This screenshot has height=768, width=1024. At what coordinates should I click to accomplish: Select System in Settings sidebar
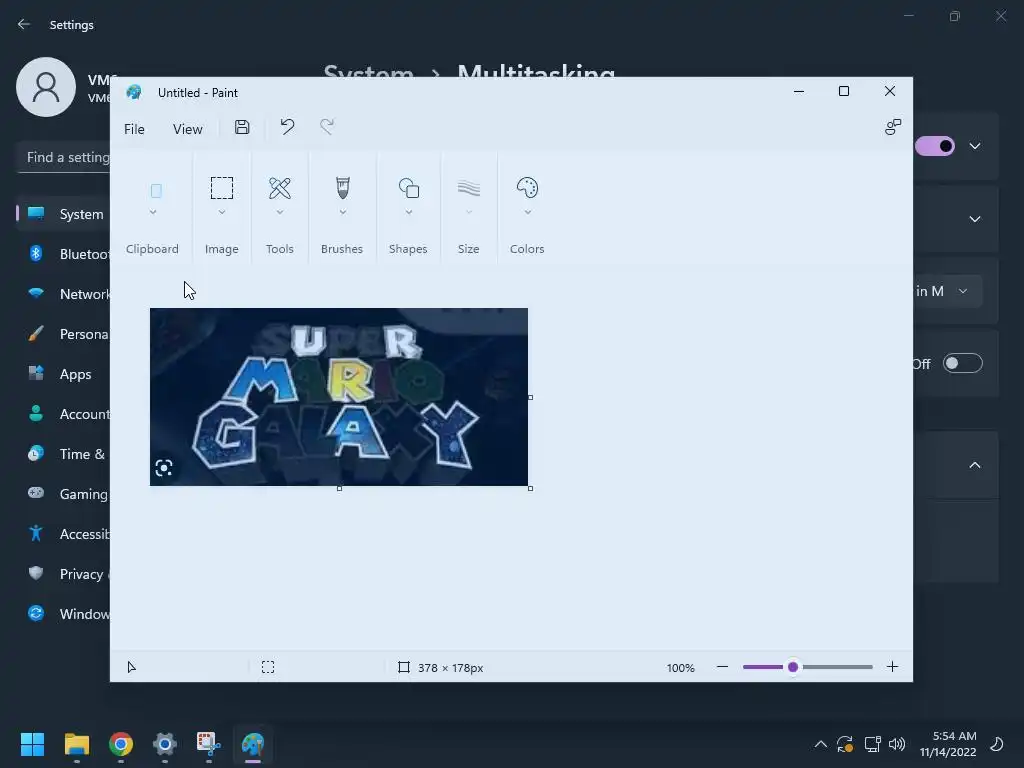click(x=64, y=214)
